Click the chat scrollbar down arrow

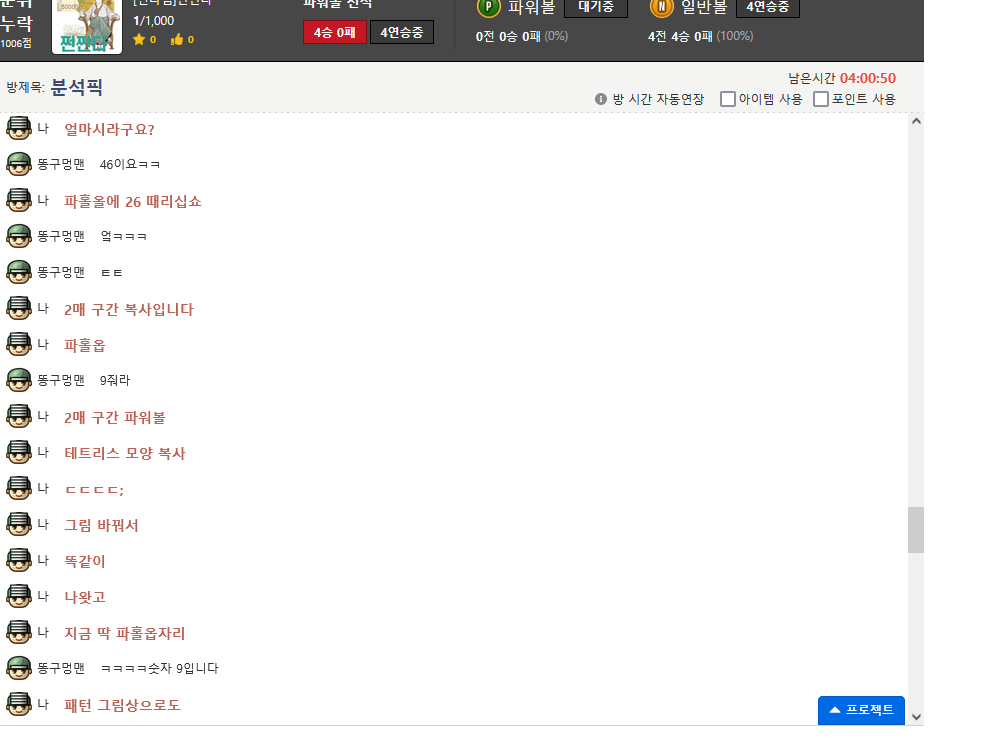click(916, 717)
